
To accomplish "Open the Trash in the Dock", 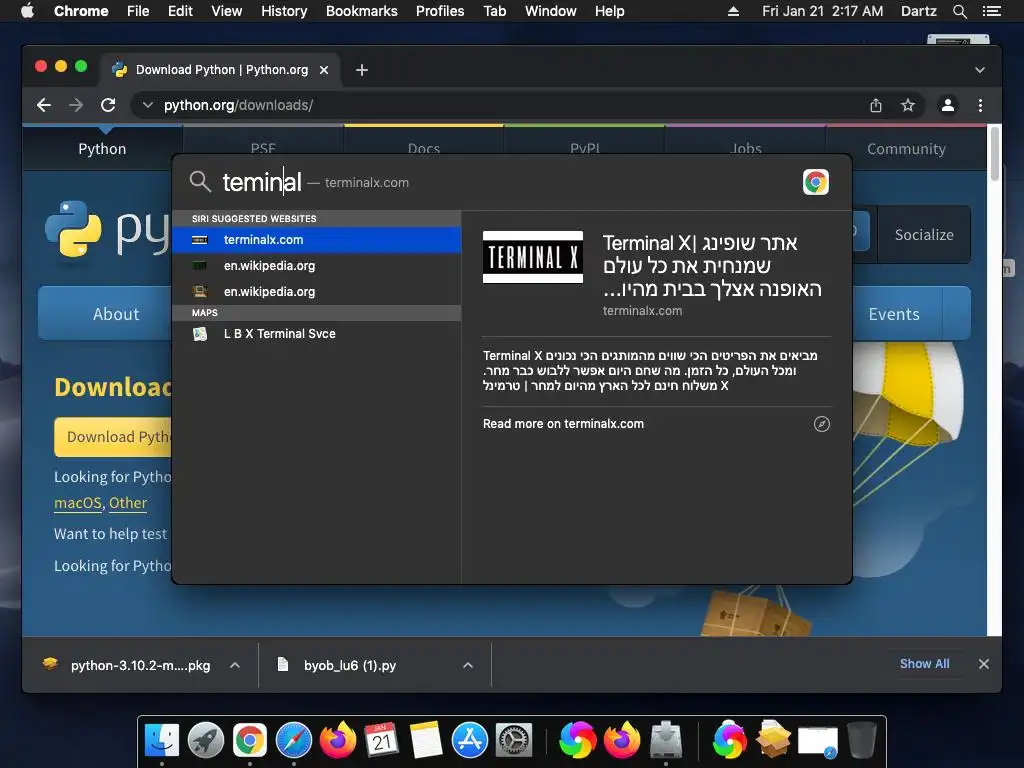I will [861, 741].
